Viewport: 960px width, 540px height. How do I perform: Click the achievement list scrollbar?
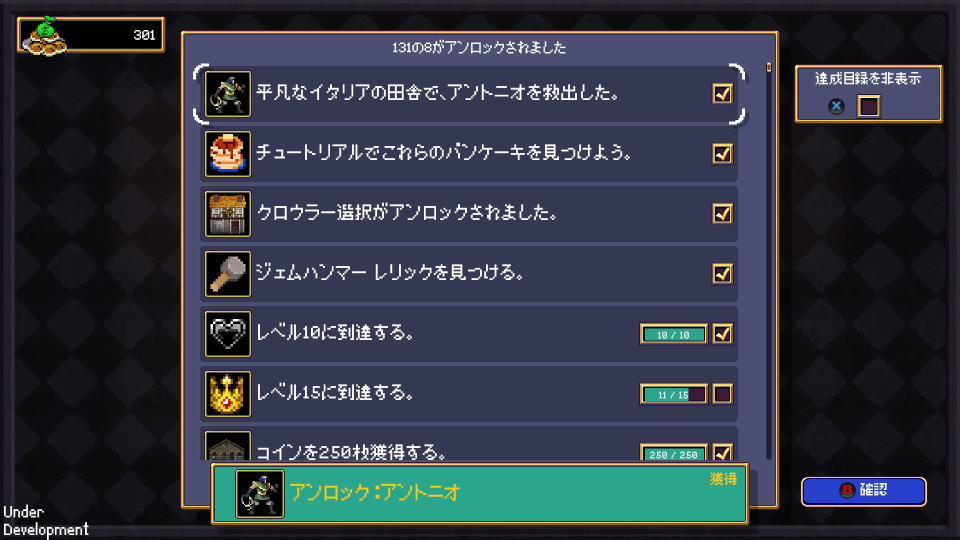769,260
